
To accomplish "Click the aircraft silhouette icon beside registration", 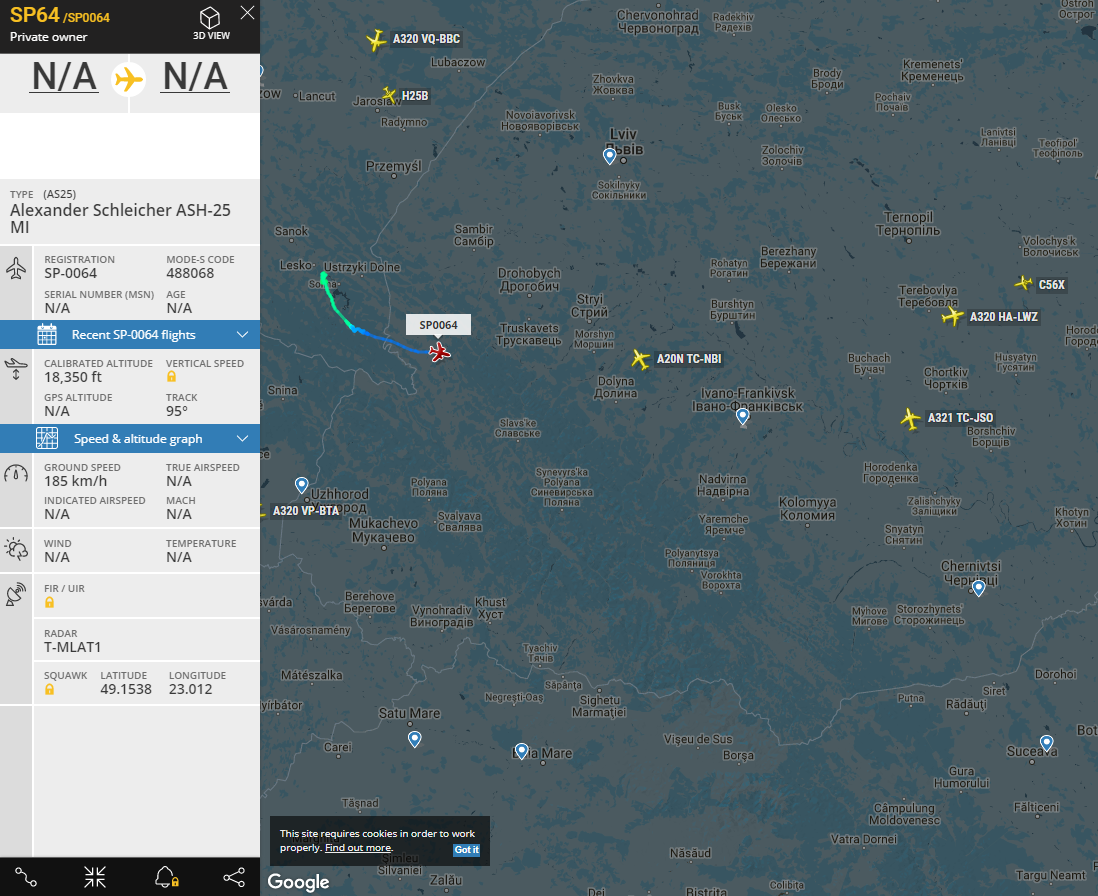I will (x=16, y=268).
